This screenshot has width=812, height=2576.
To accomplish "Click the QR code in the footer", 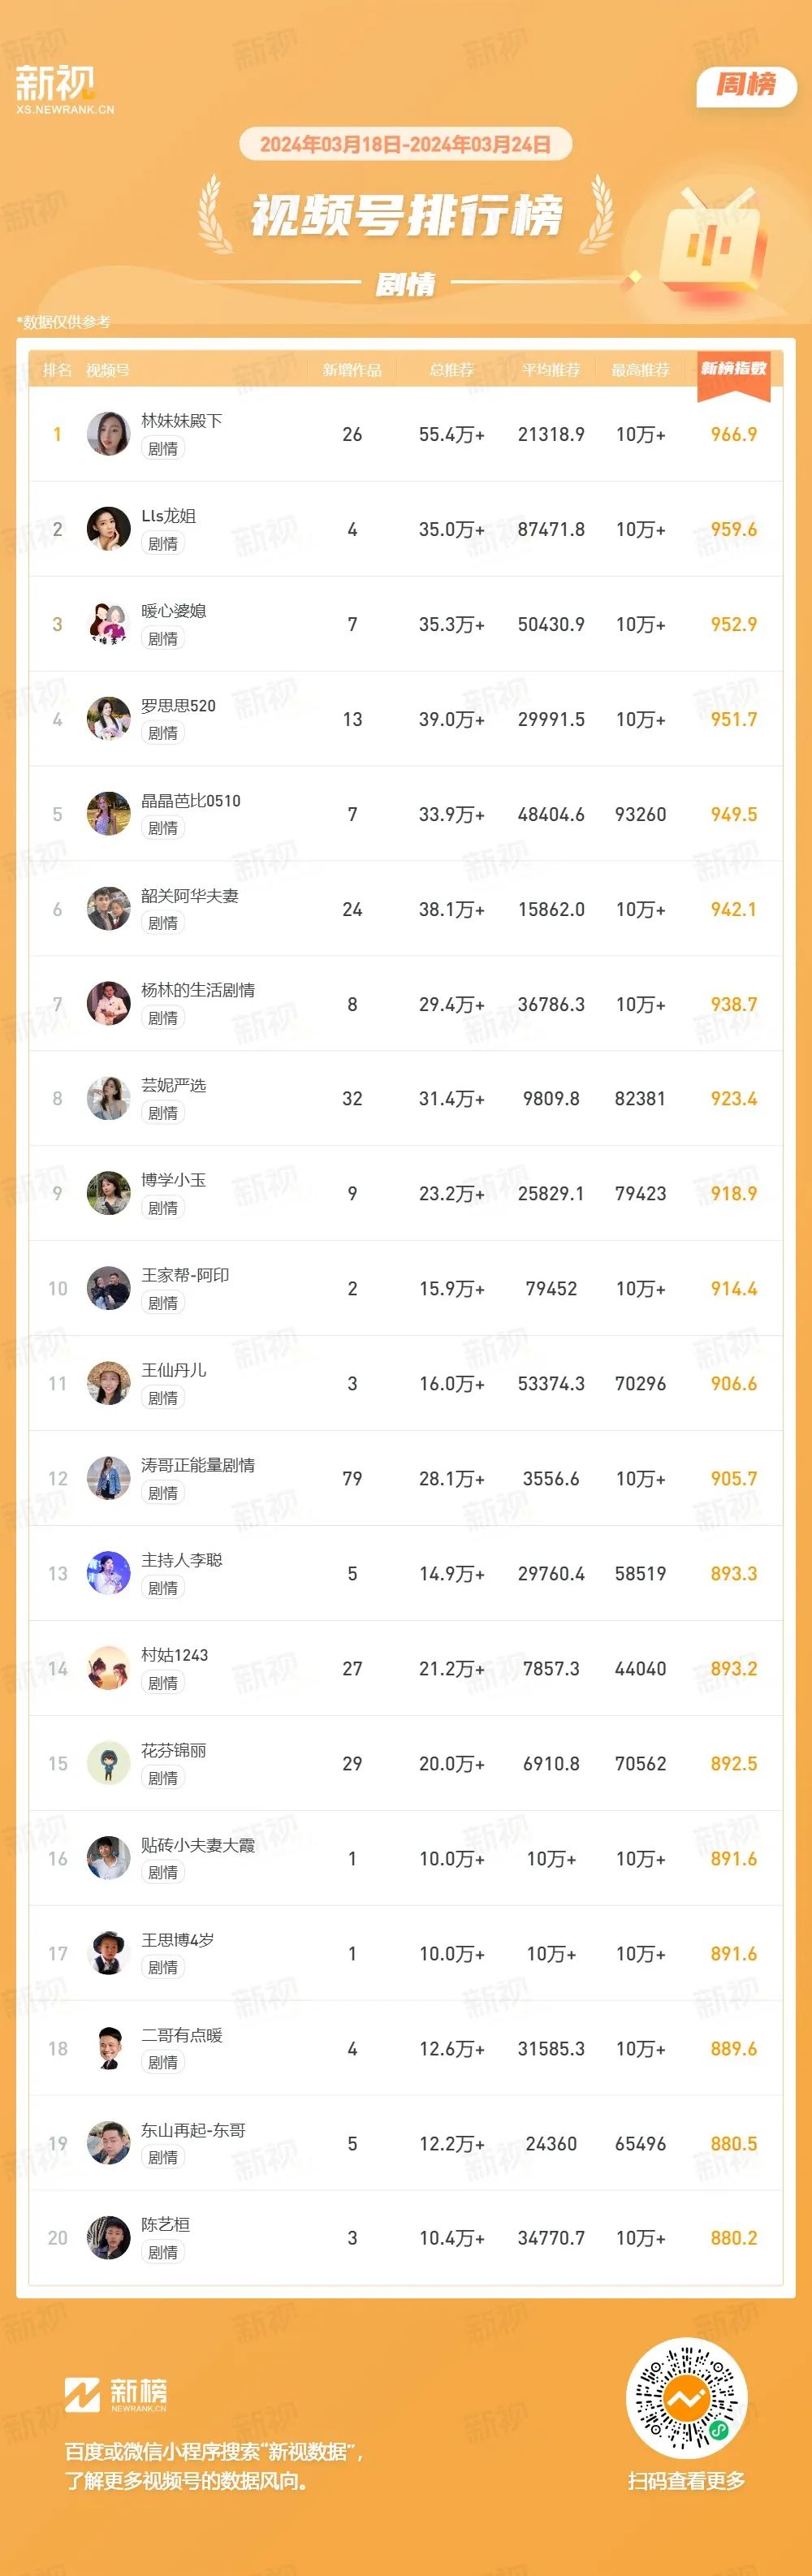I will 686,2397.
